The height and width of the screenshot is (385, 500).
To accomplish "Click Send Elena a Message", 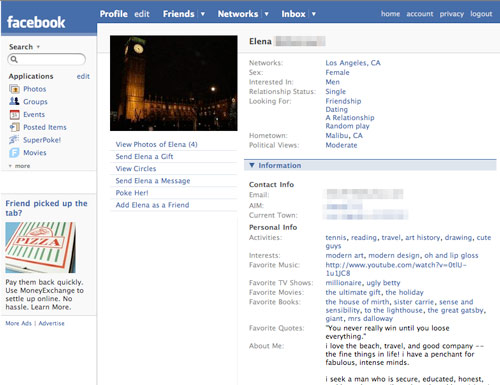I will 153,181.
